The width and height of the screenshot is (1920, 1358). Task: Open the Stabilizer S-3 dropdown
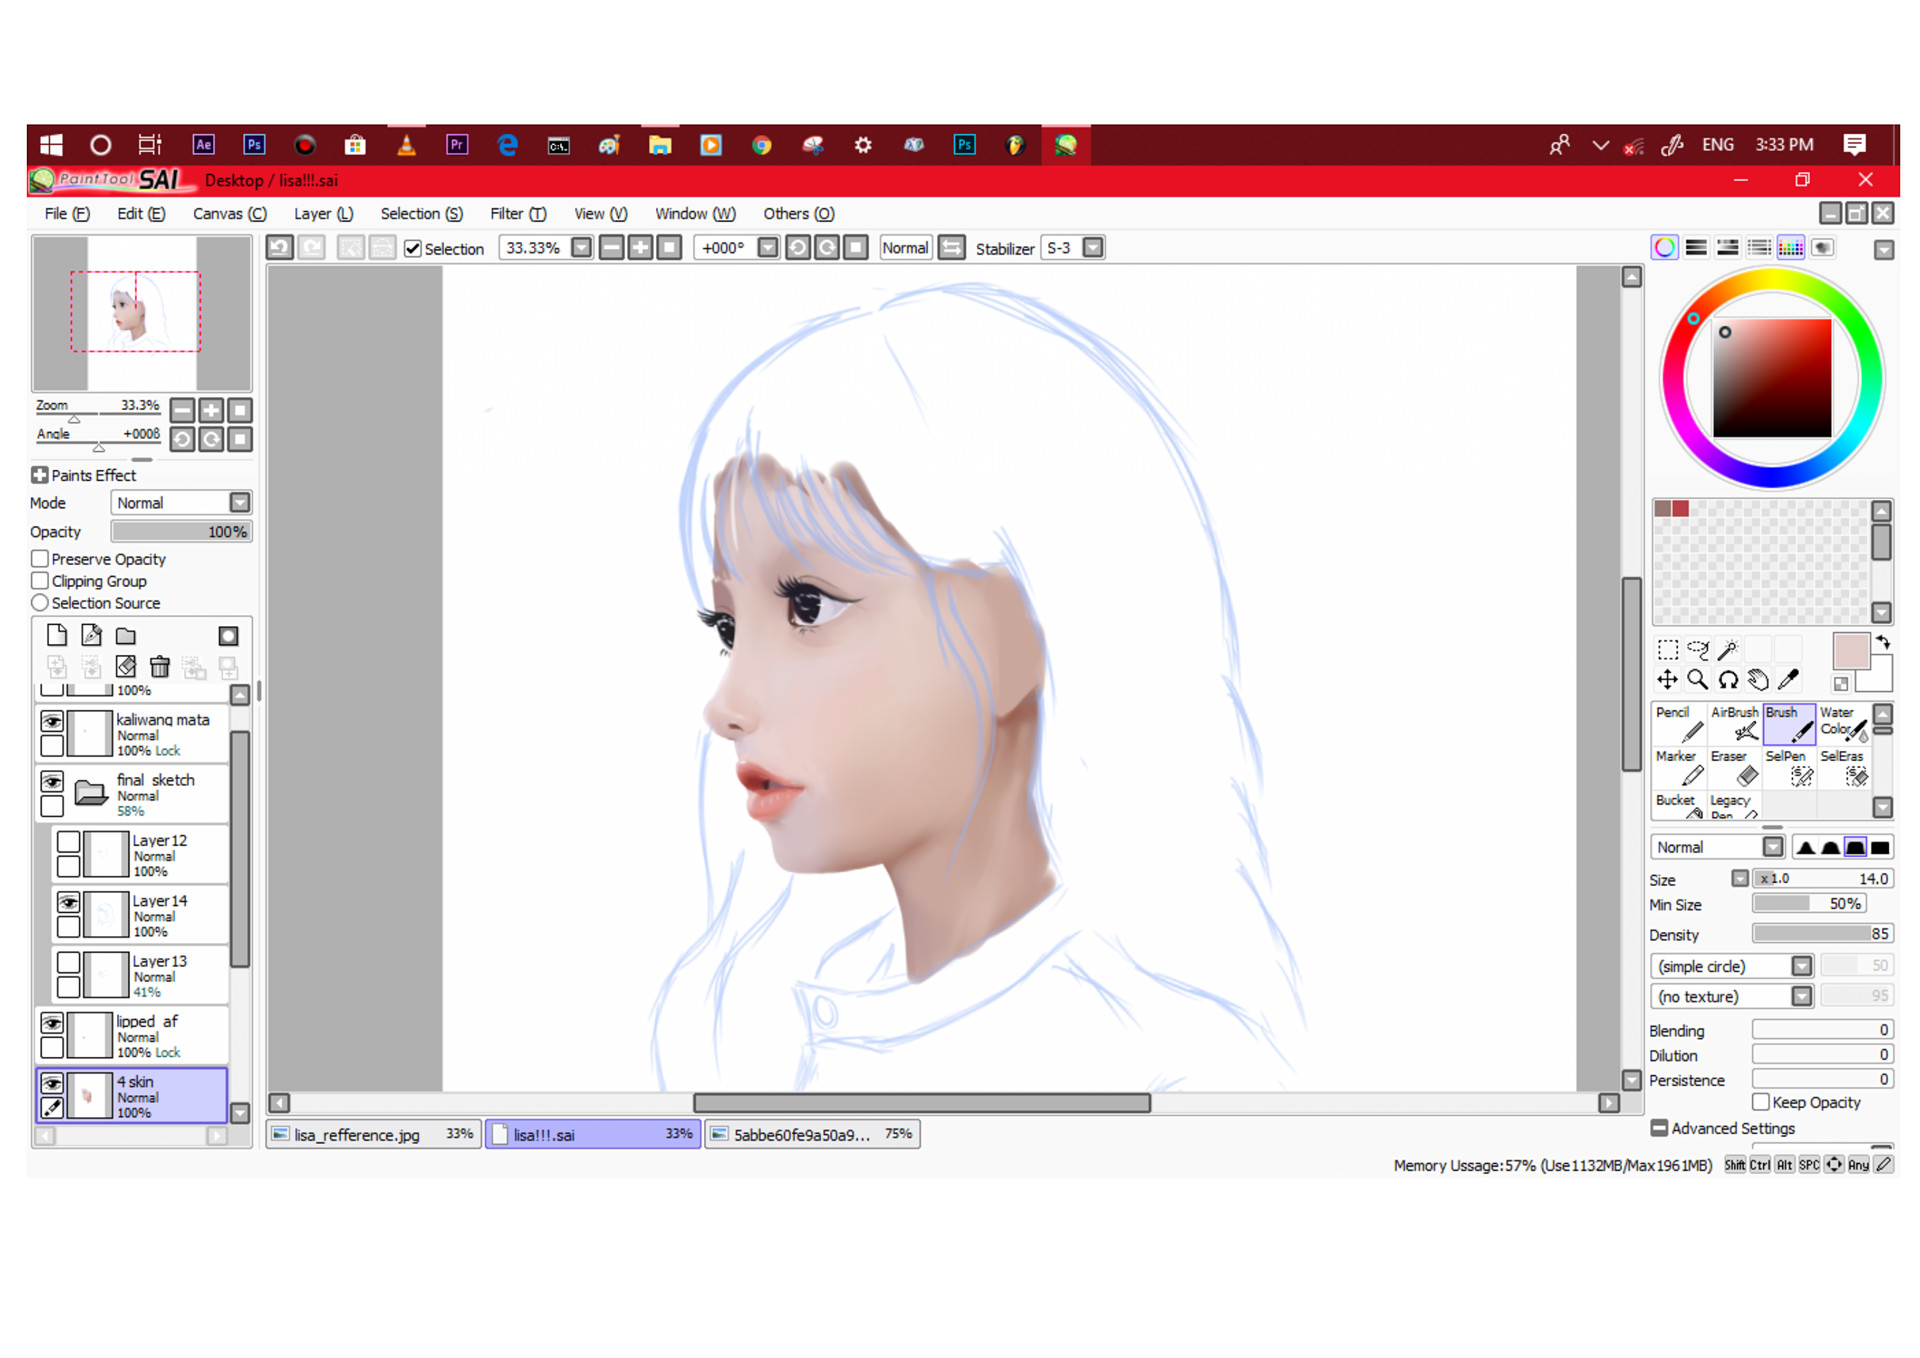(1093, 248)
